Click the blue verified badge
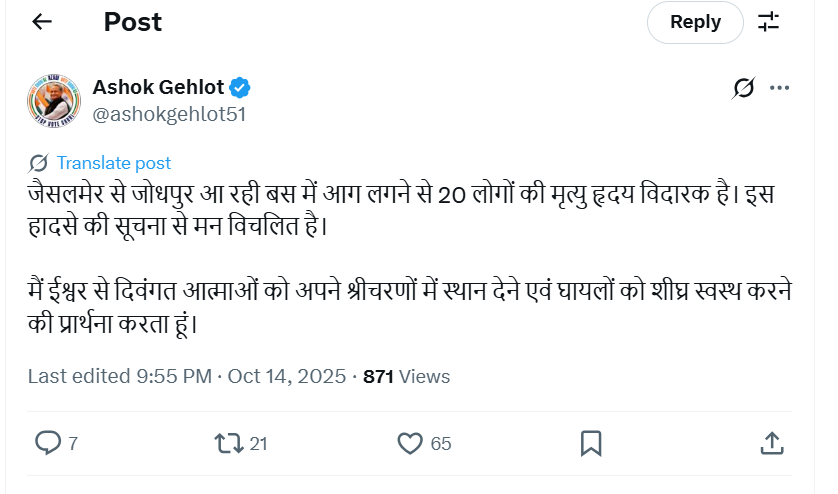 click(x=241, y=87)
